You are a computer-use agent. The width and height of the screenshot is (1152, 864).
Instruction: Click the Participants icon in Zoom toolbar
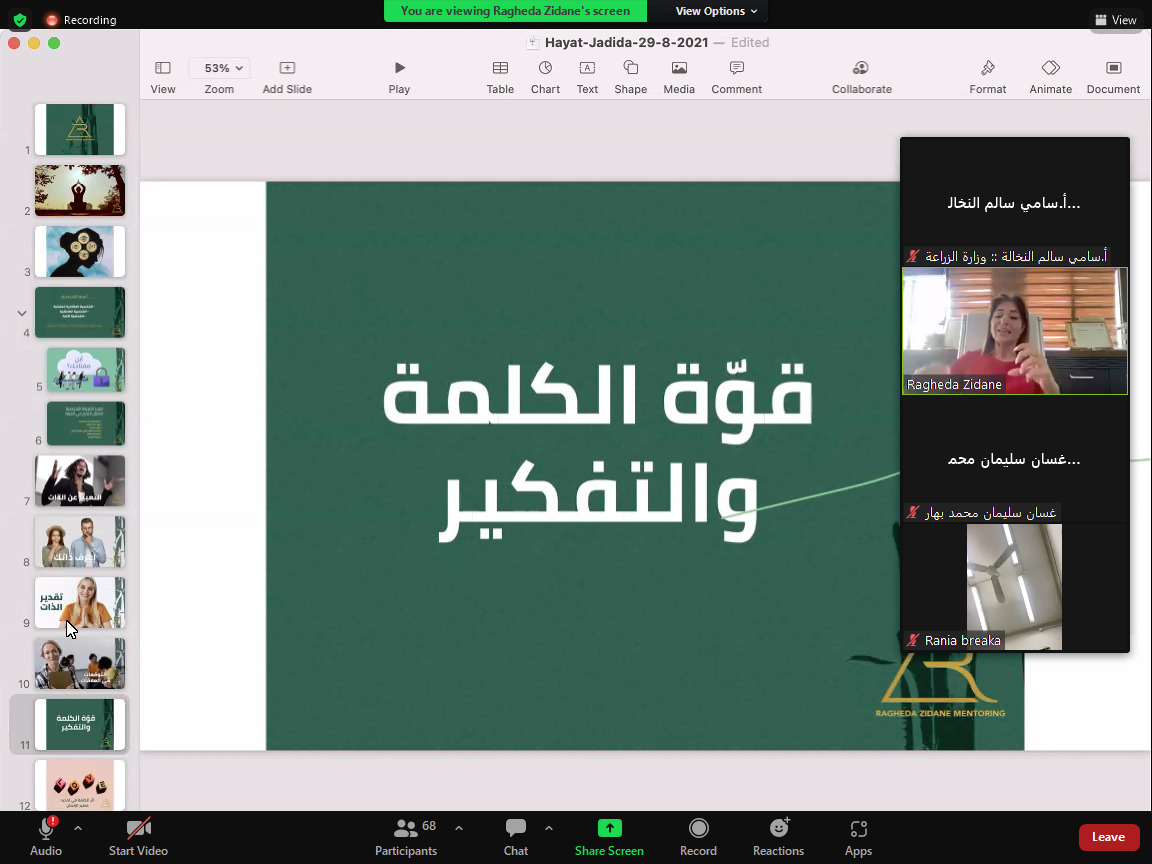(406, 829)
